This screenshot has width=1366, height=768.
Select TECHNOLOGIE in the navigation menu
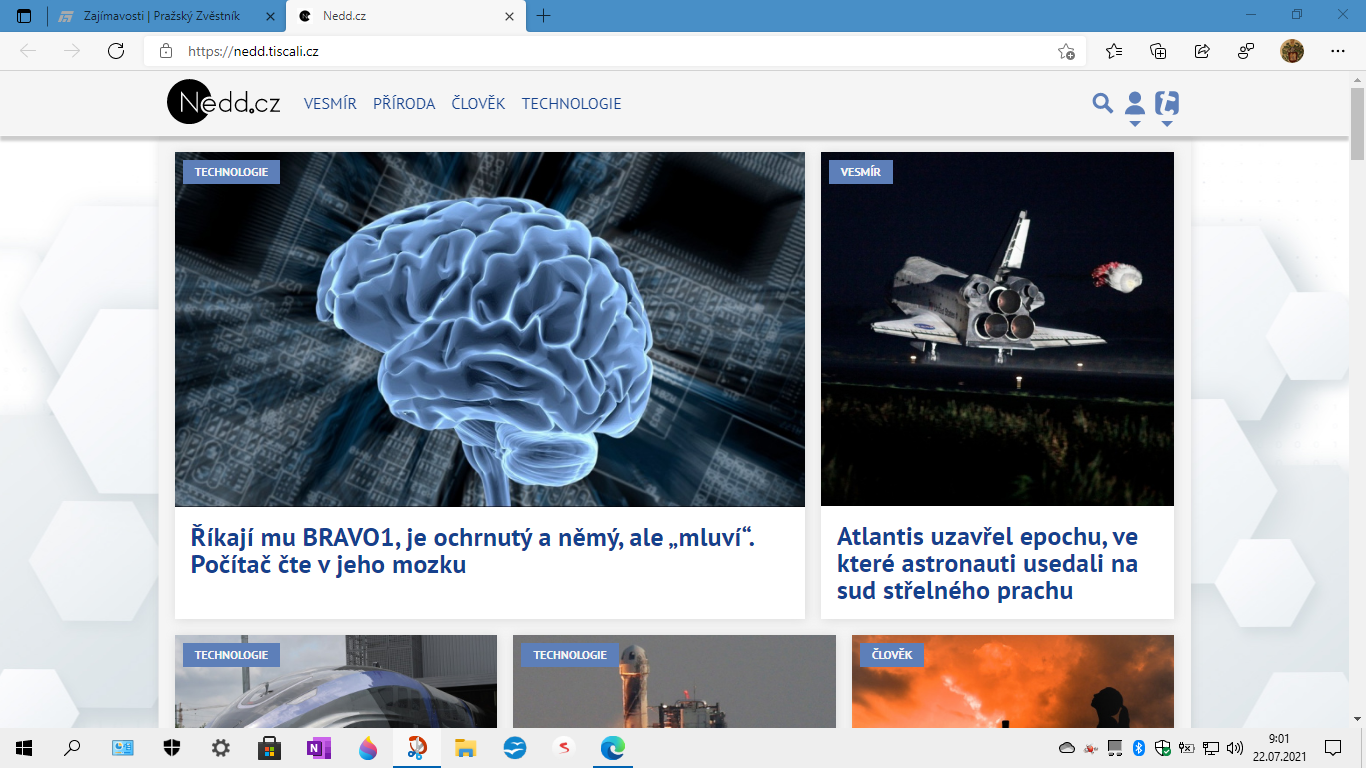pos(571,103)
